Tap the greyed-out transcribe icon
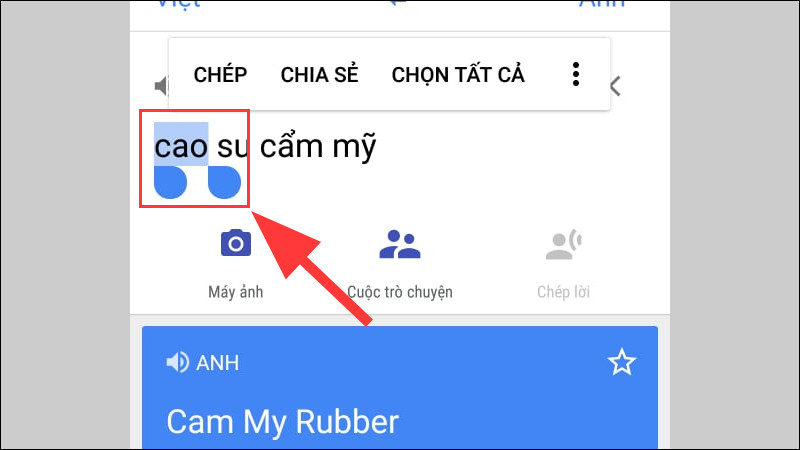This screenshot has height=450, width=800. point(563,244)
